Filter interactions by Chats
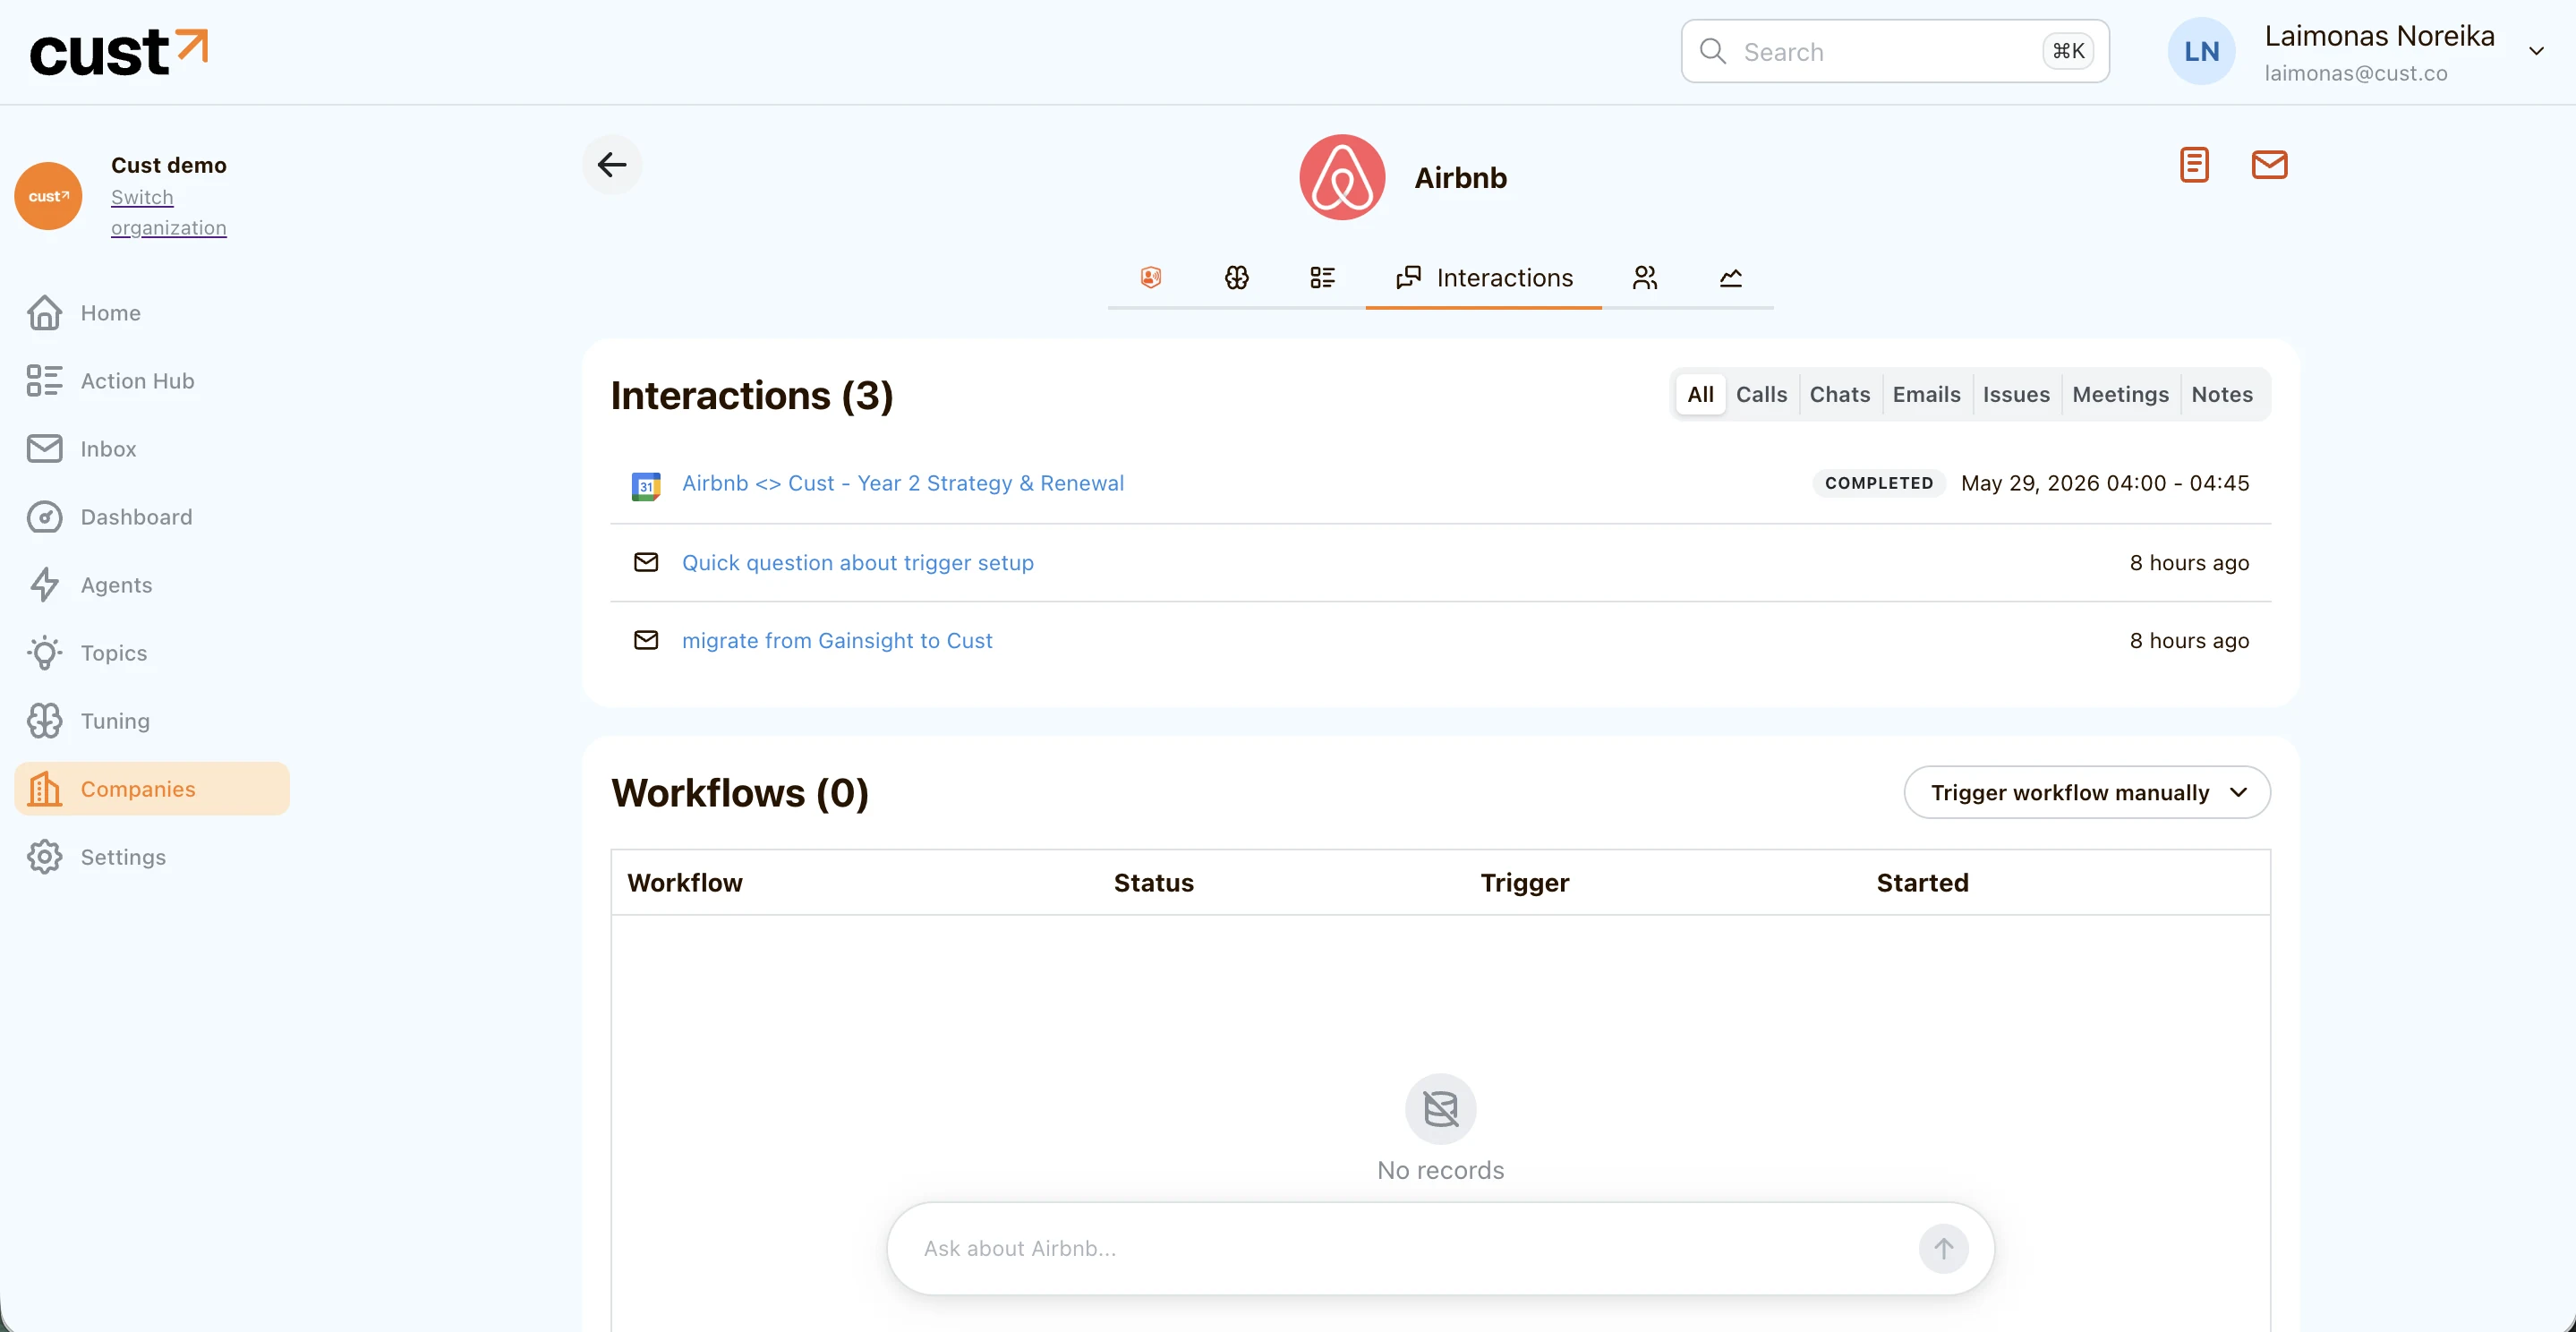Image resolution: width=2576 pixels, height=1332 pixels. (1840, 394)
